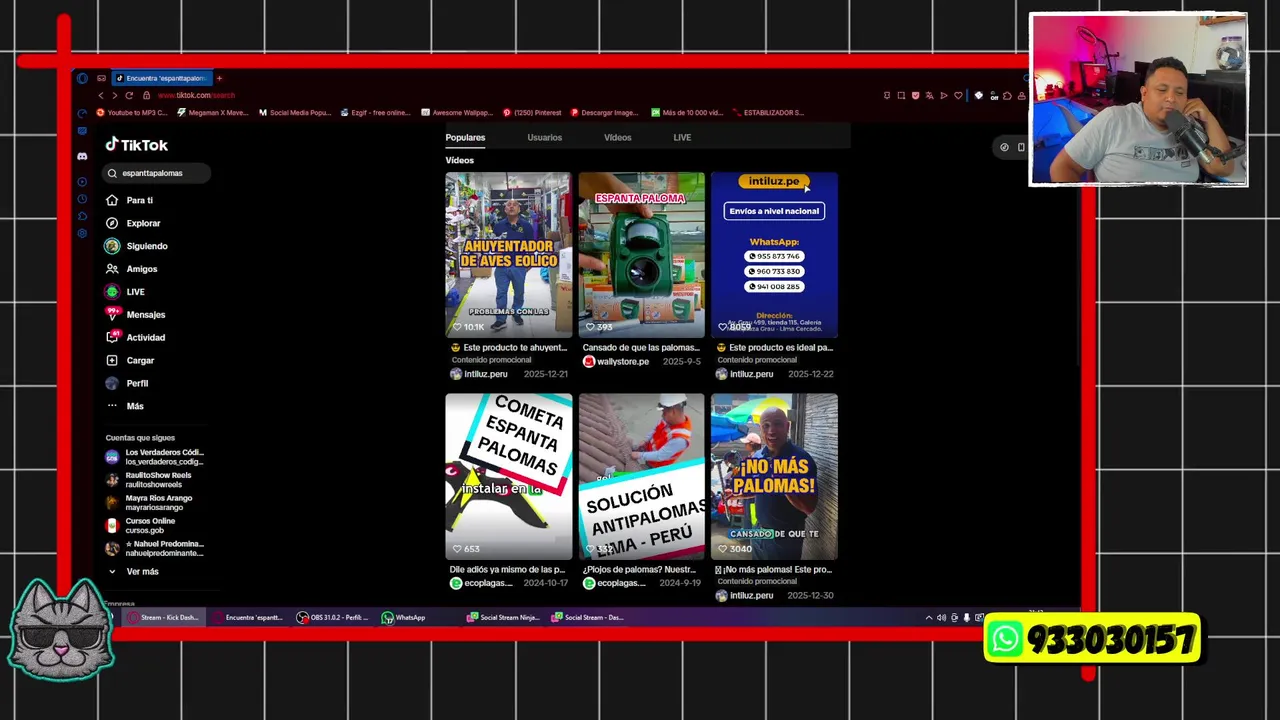This screenshot has height=720, width=1280.
Task: Click the site lock security icon
Action: click(x=147, y=95)
